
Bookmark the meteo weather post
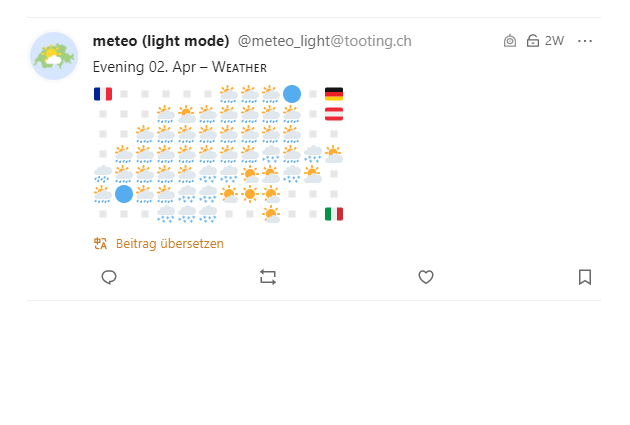point(585,277)
